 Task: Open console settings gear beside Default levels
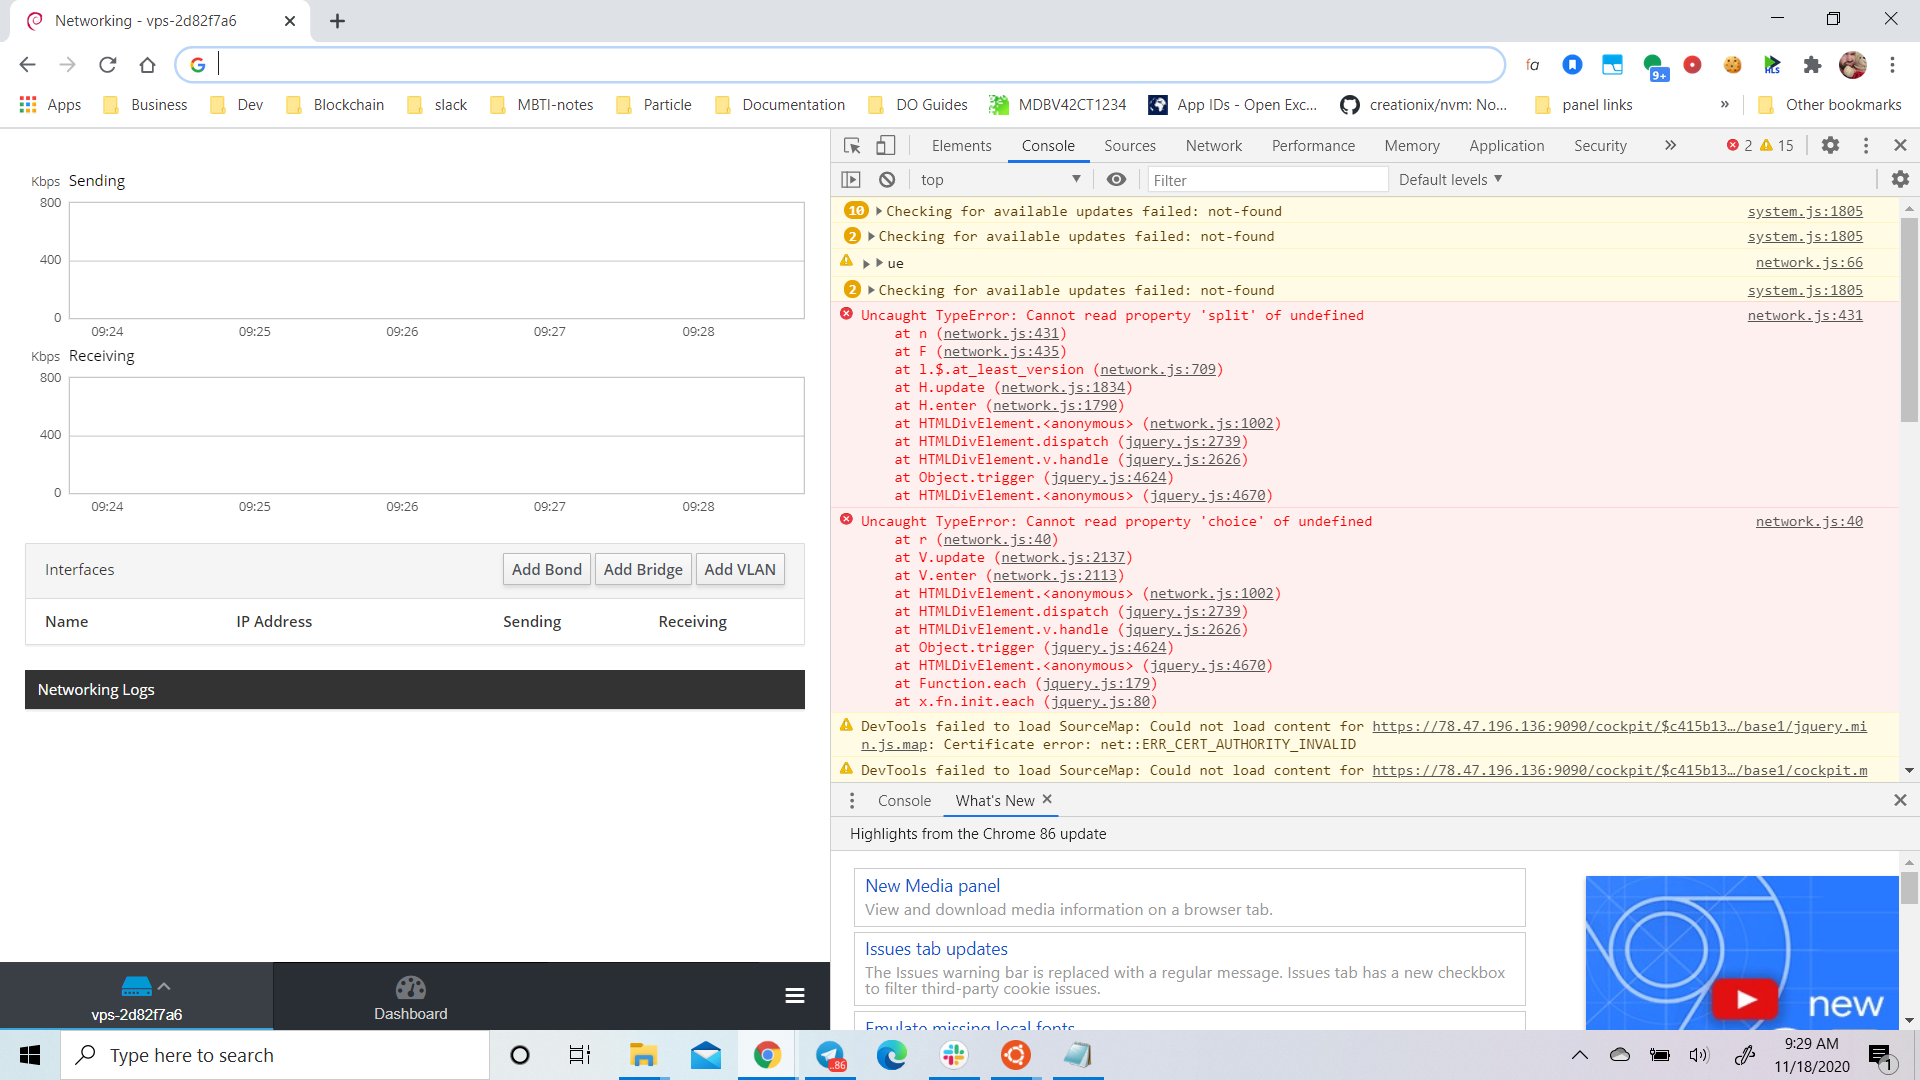[1900, 180]
